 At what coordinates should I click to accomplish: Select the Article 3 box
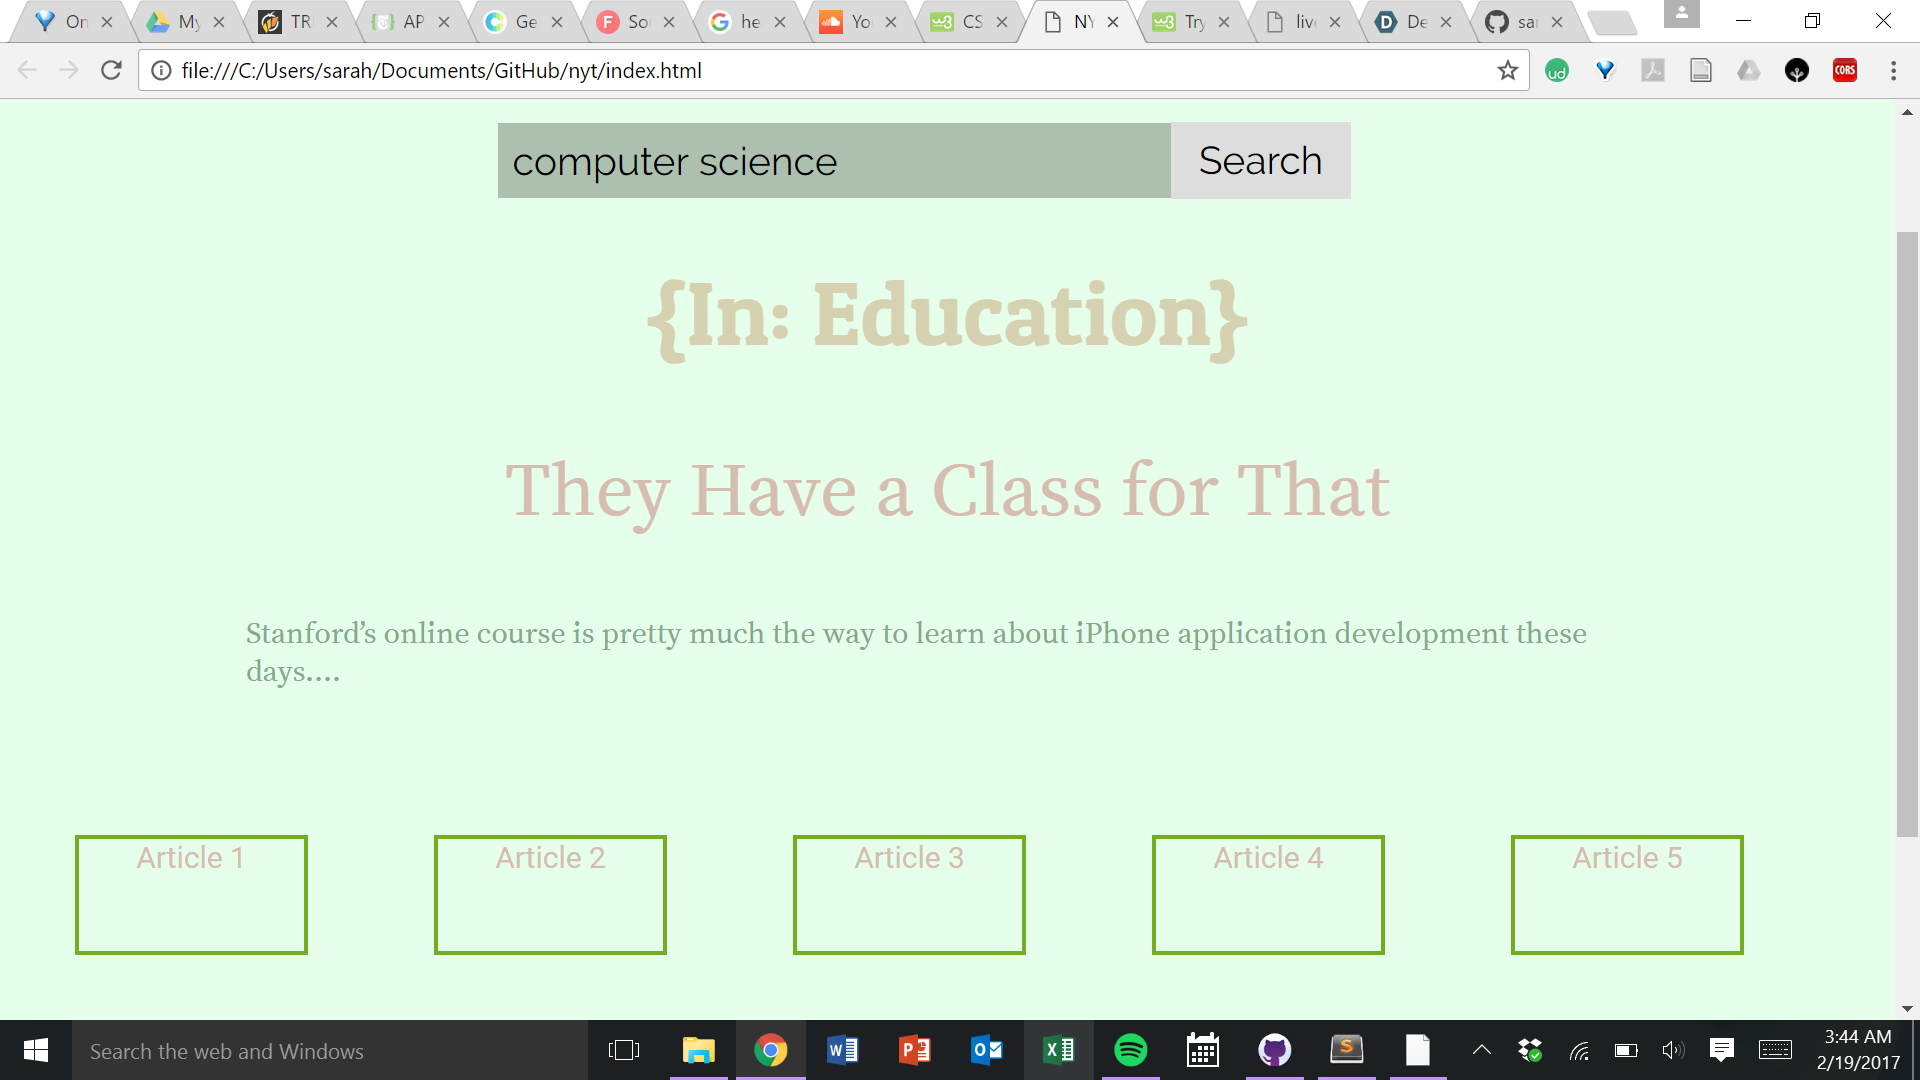pos(909,894)
